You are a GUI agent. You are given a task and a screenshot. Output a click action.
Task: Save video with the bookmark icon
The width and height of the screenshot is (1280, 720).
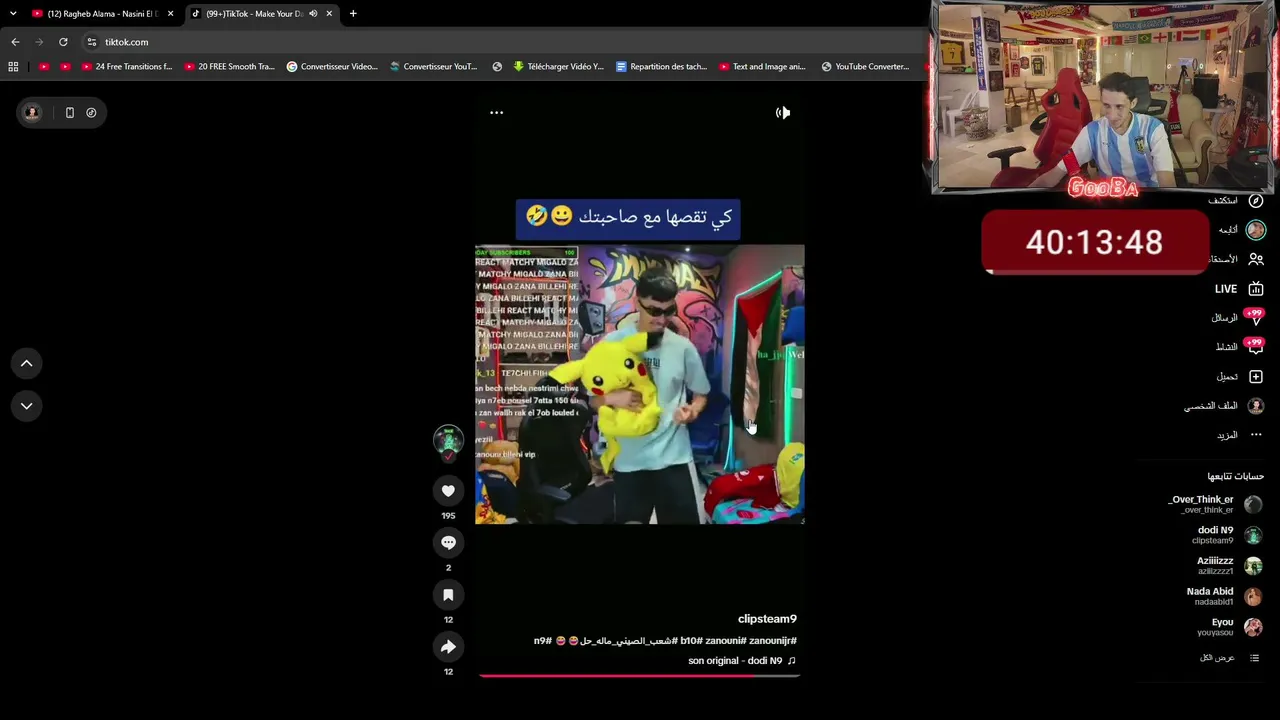click(x=448, y=595)
